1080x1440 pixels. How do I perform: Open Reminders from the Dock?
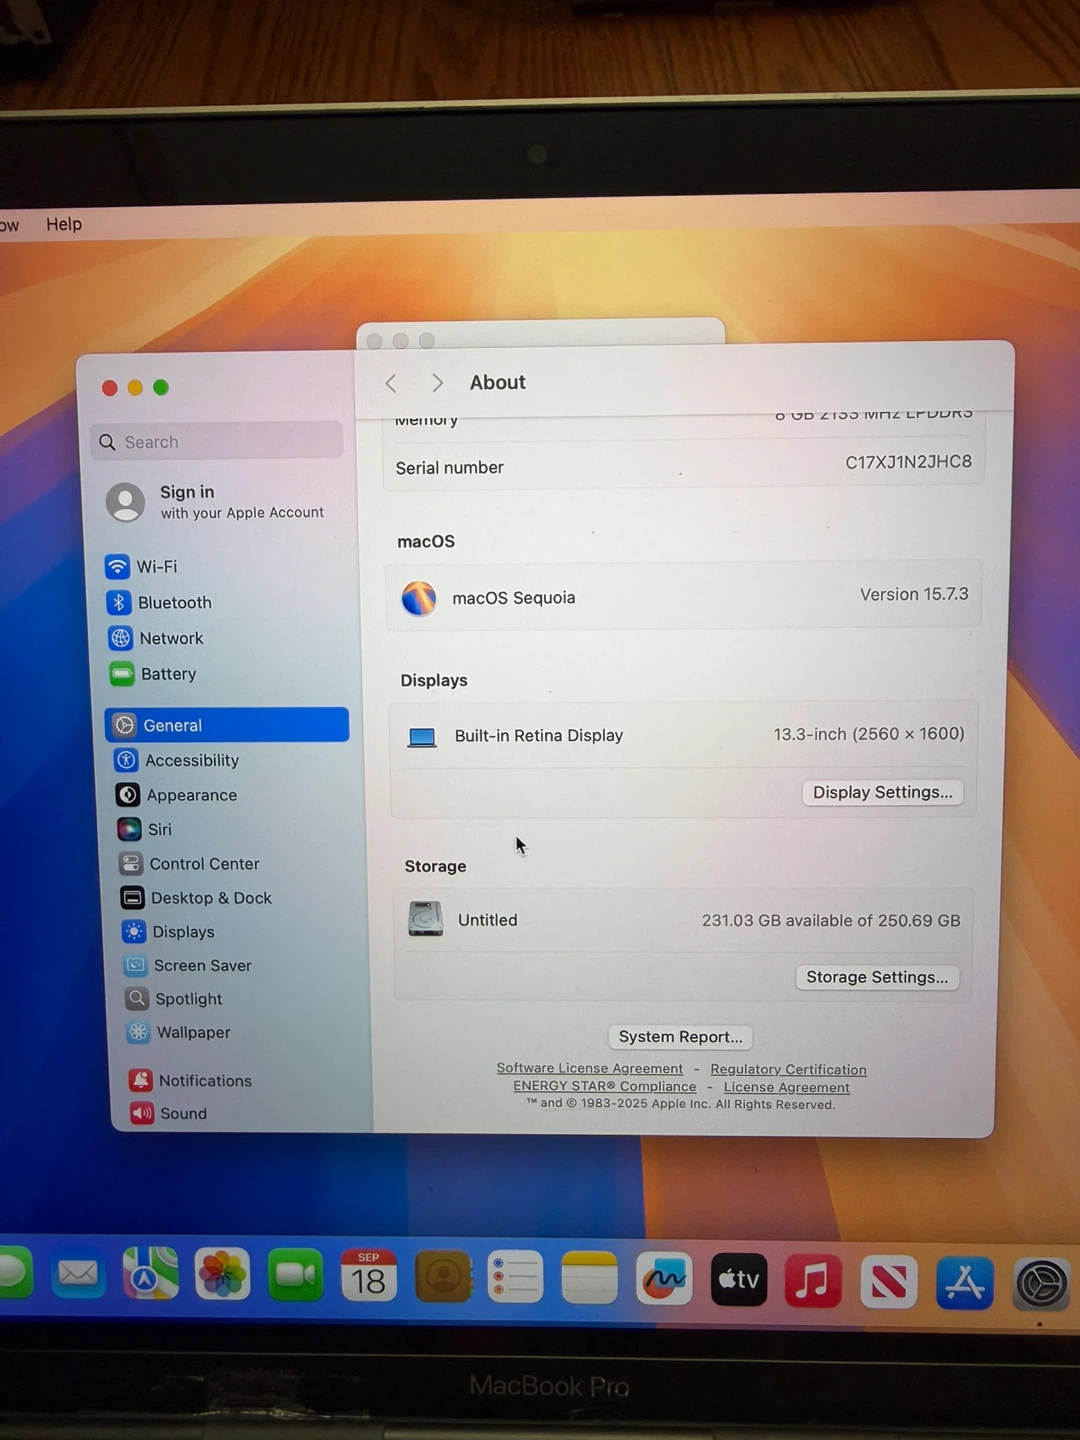tap(516, 1277)
